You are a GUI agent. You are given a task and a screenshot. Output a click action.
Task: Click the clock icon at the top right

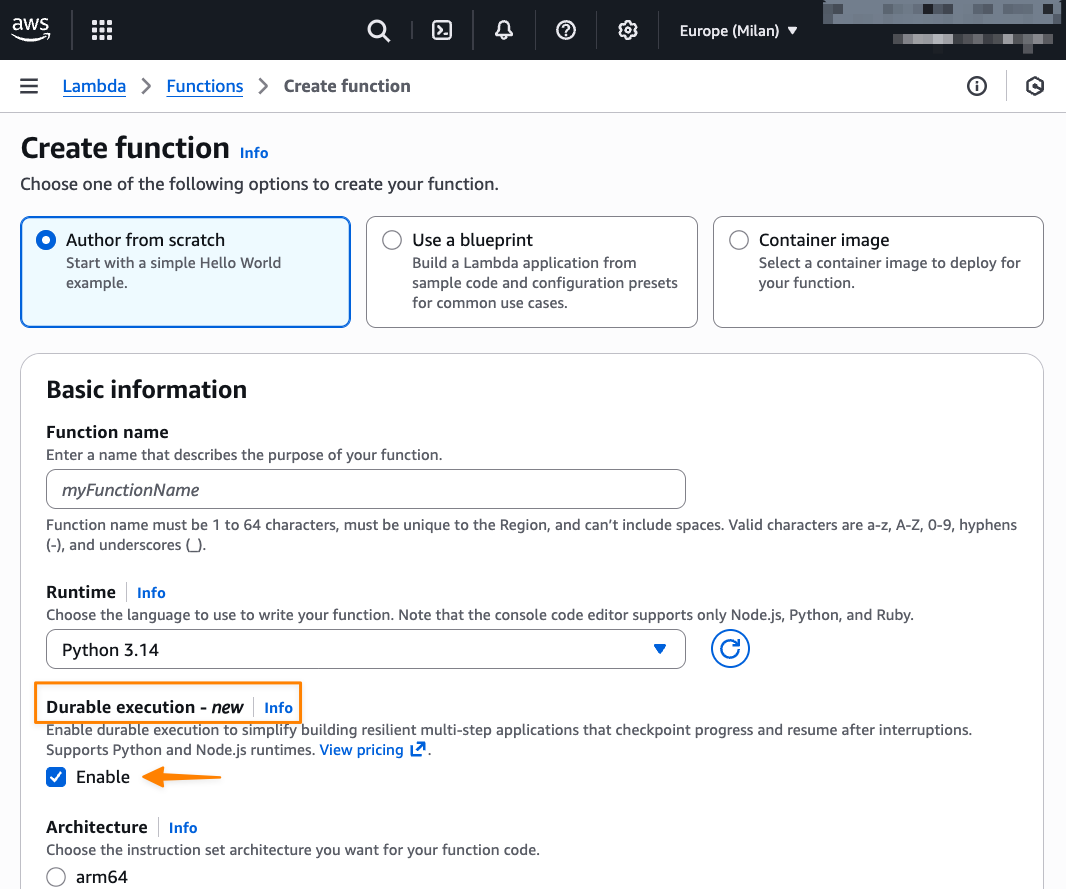1035,86
